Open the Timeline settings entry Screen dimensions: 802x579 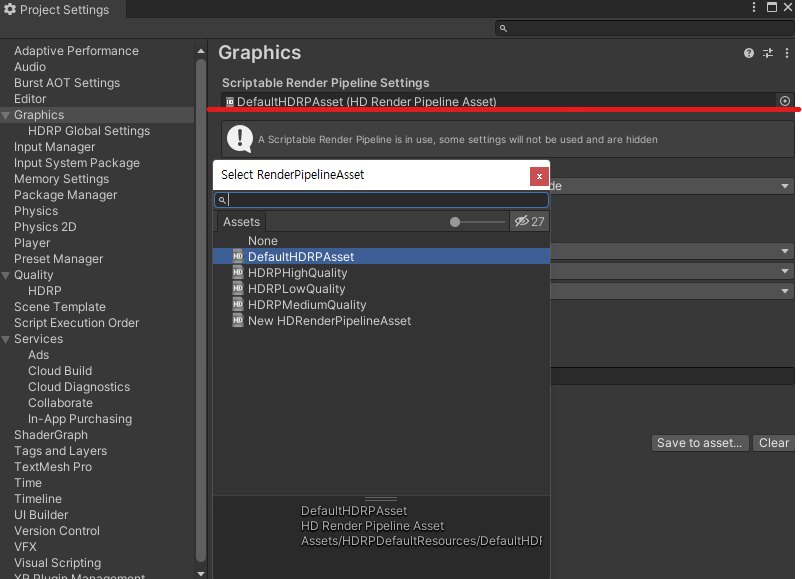tap(38, 499)
